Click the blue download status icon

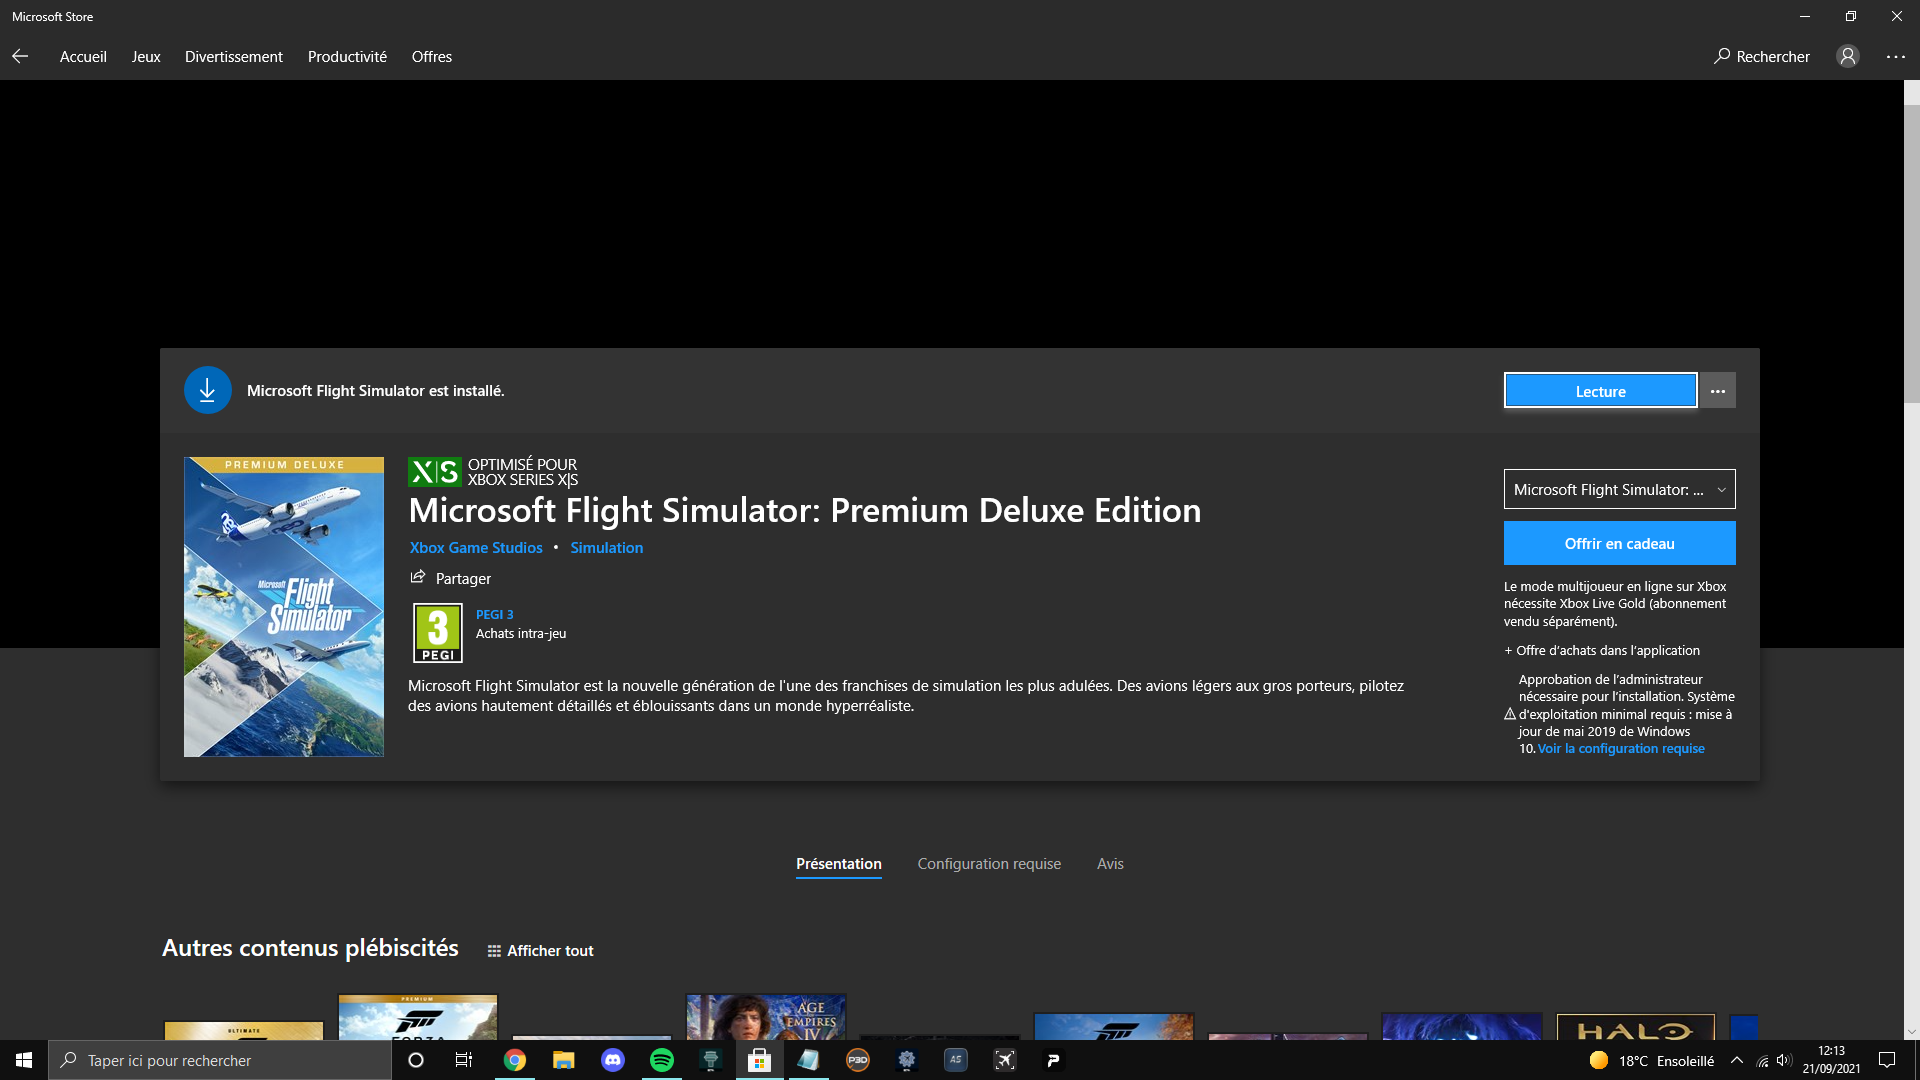pos(208,391)
